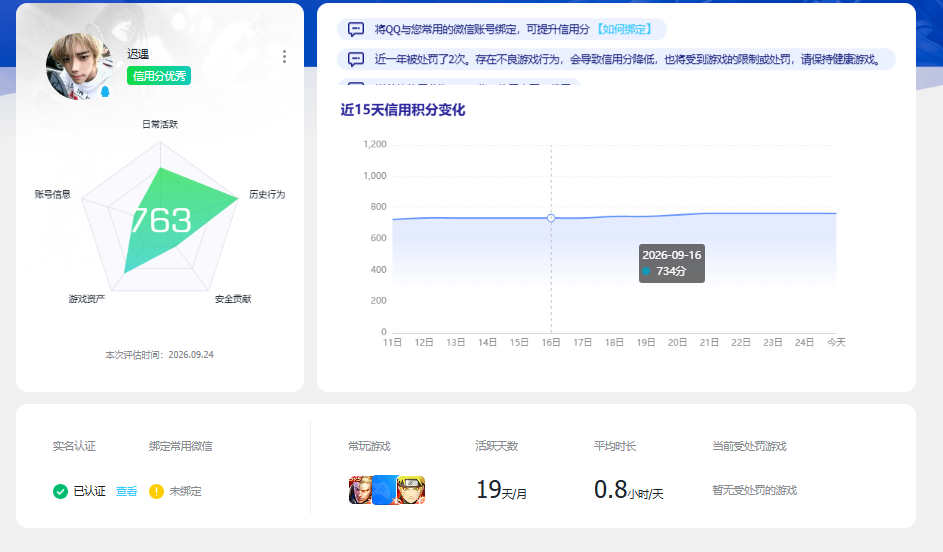Click the 16日 data point on the line chart

tap(551, 218)
